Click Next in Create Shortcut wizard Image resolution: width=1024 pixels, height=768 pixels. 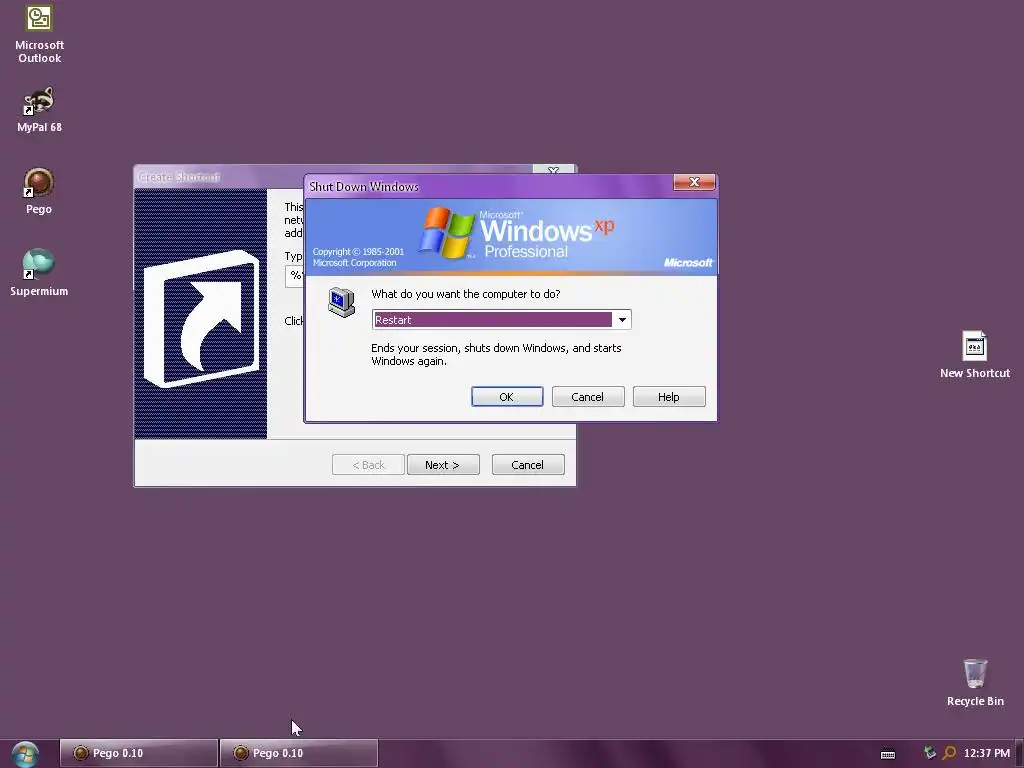coord(443,464)
